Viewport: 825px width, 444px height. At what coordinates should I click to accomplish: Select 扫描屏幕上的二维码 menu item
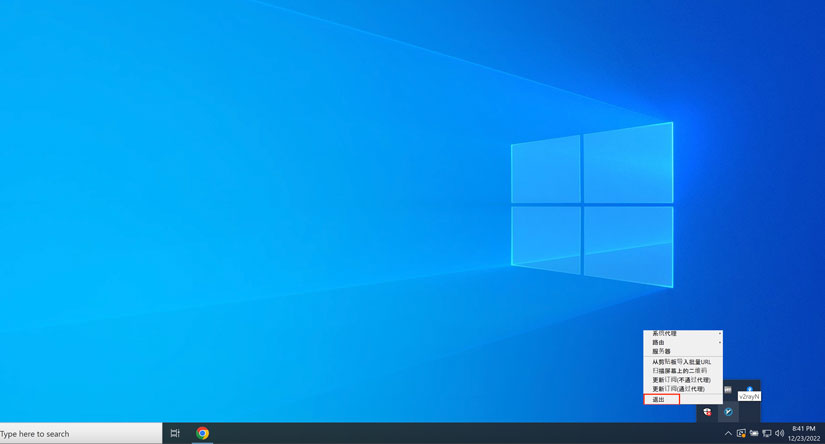pyautogui.click(x=681, y=371)
